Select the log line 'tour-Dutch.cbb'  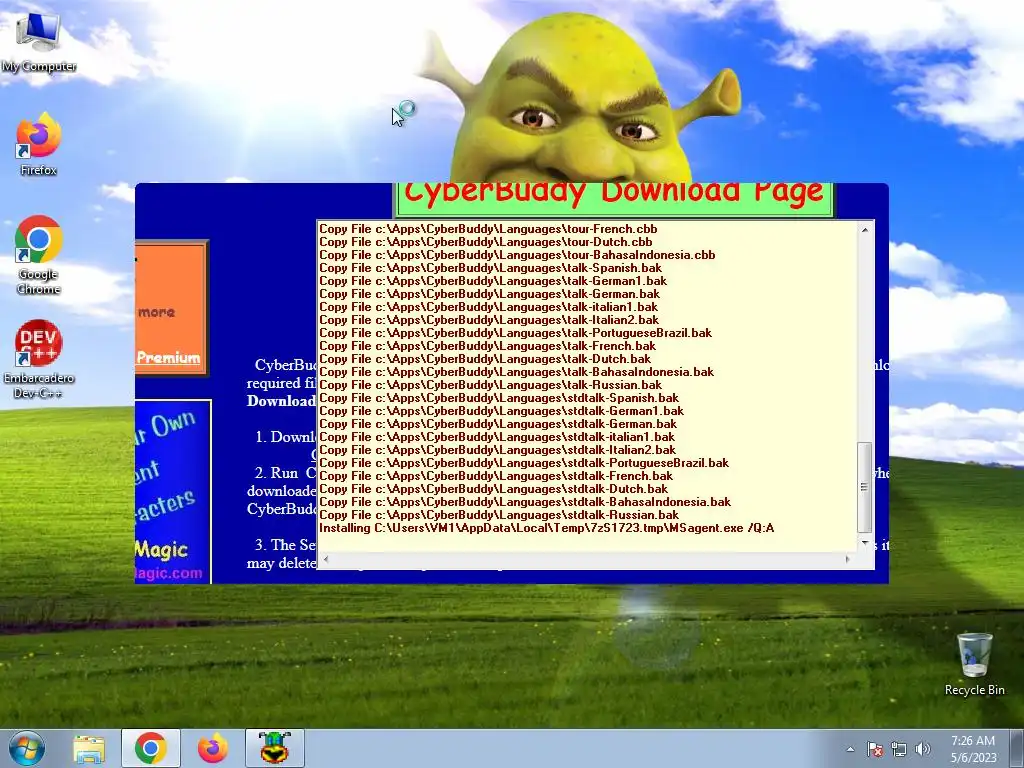click(486, 242)
